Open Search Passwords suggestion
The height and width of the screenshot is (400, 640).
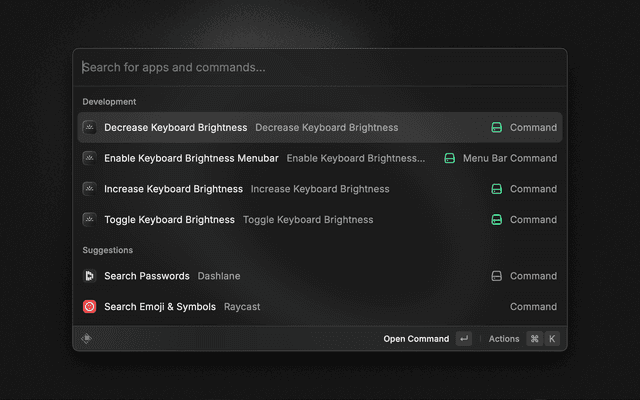point(146,276)
